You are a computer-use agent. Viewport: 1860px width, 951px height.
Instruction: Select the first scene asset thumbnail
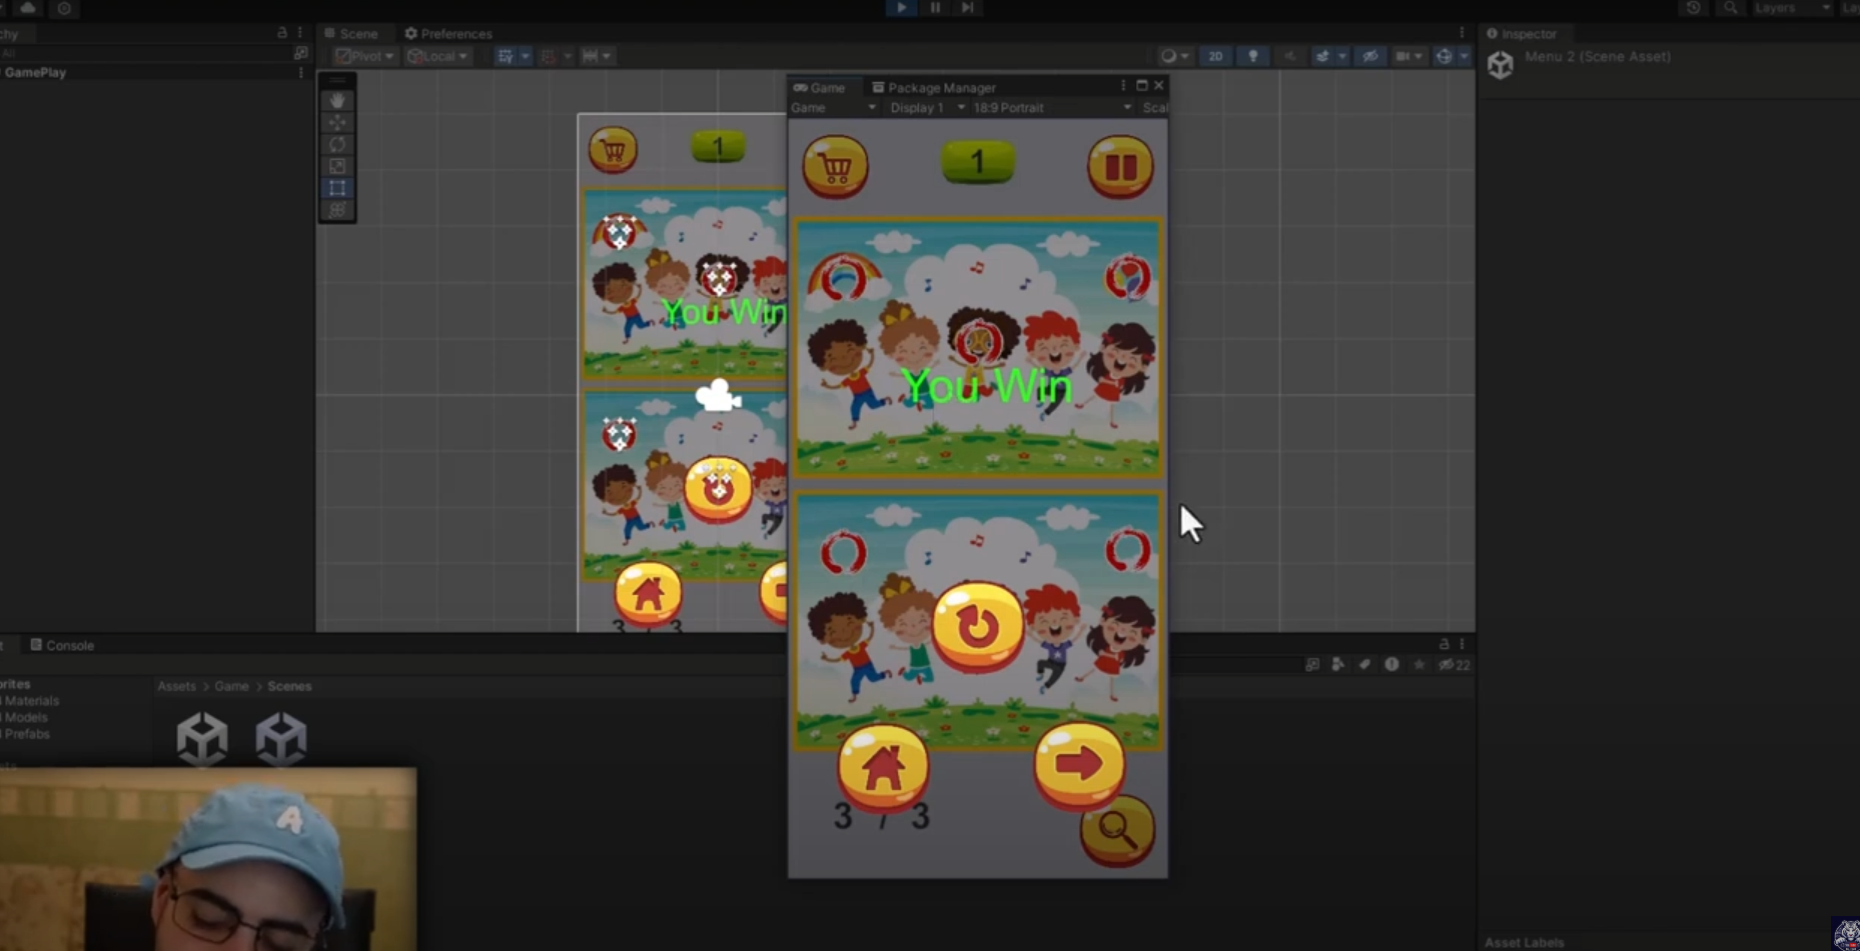202,738
